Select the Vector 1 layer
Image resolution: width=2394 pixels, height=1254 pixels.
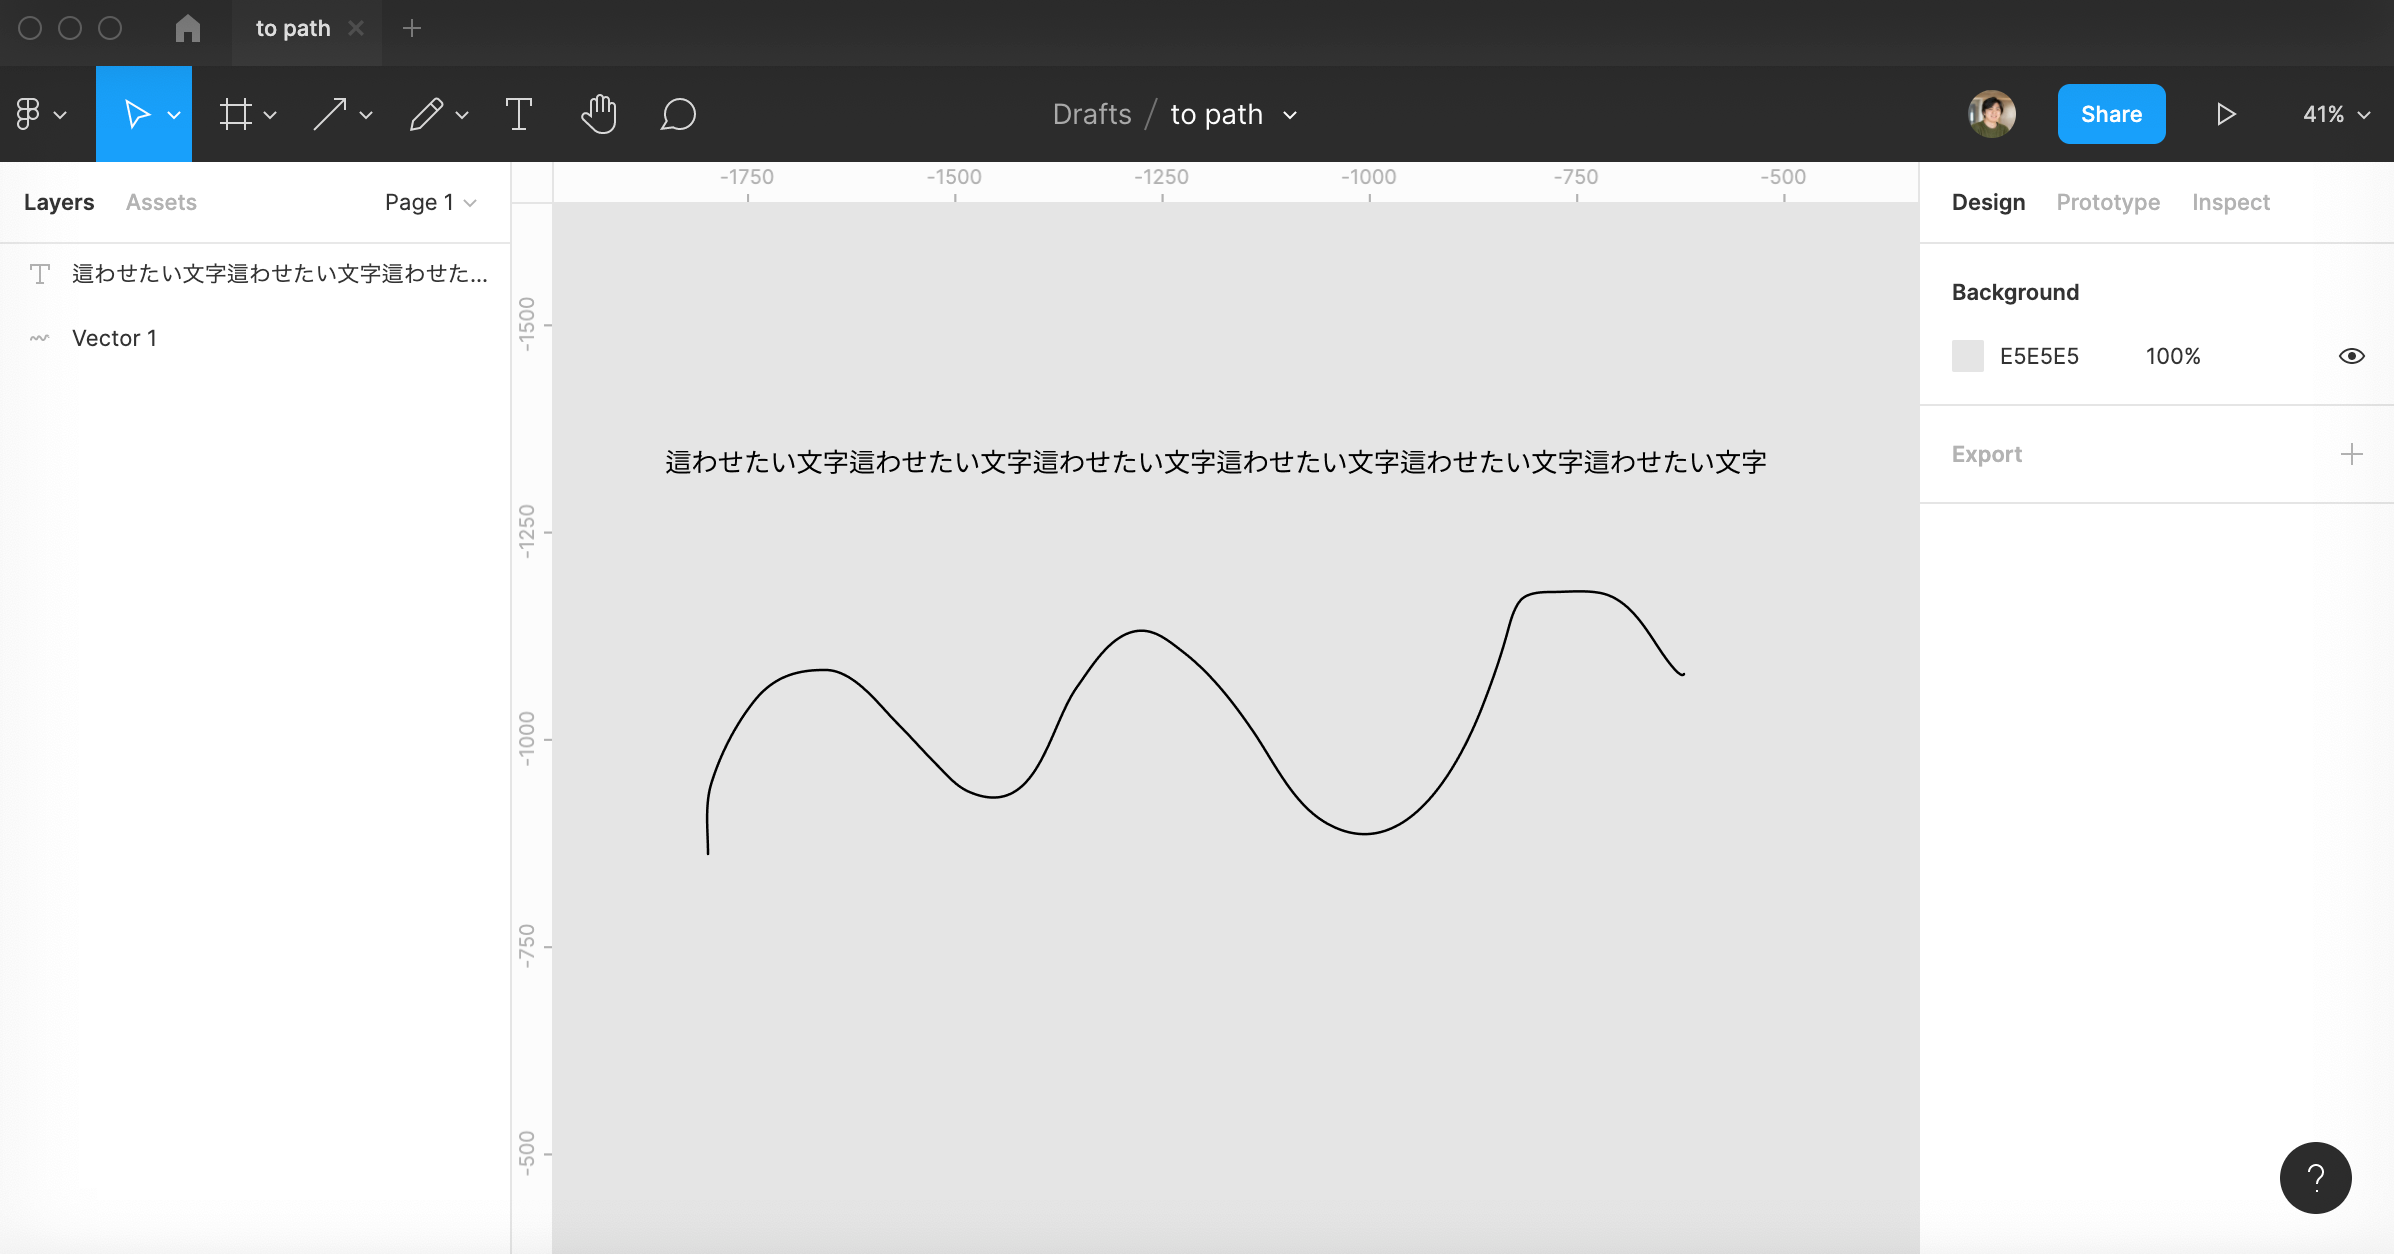[x=114, y=337]
